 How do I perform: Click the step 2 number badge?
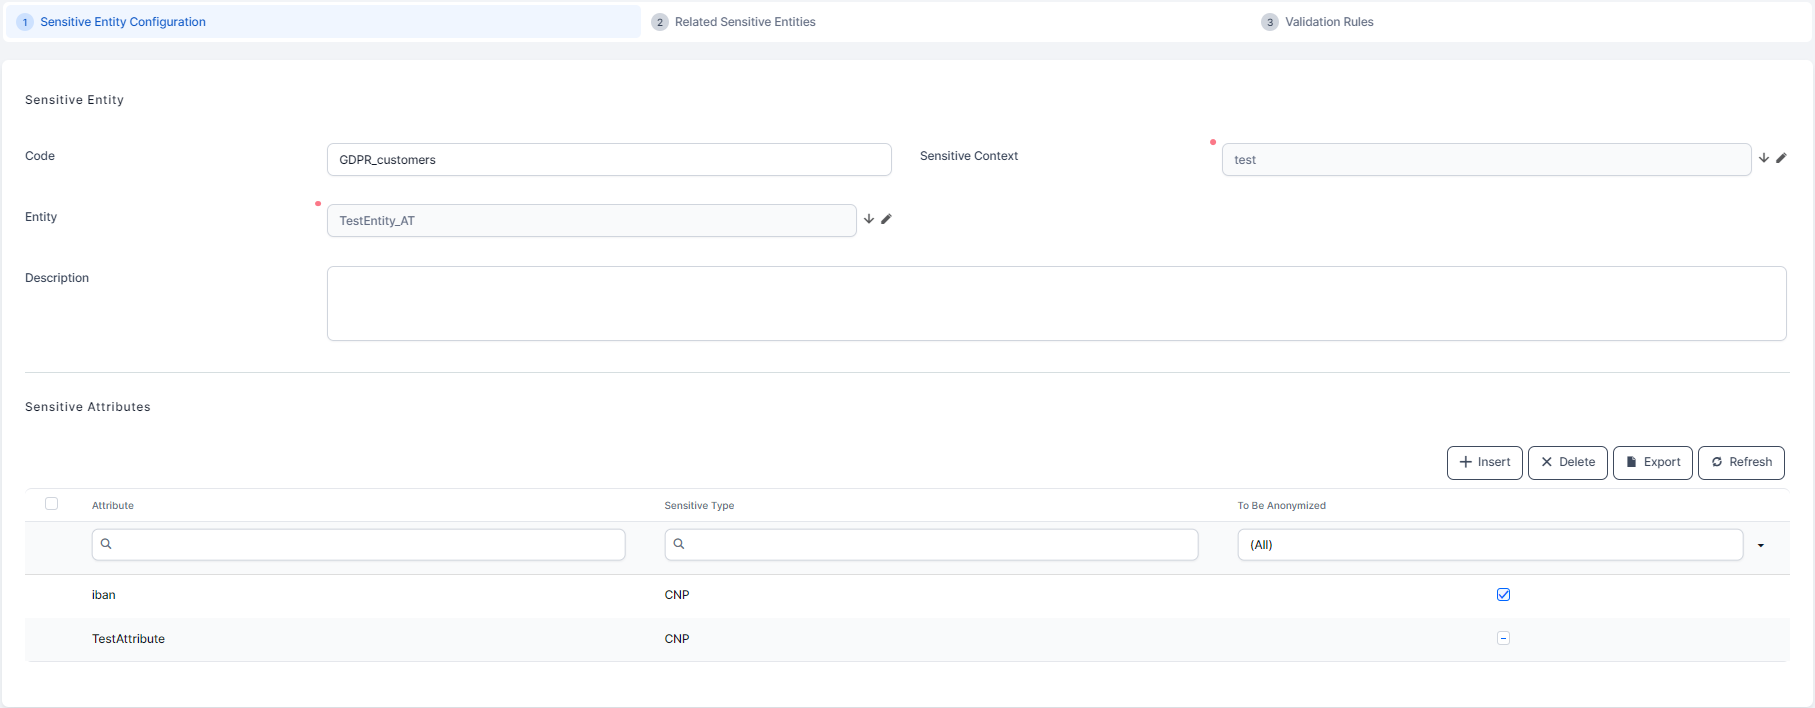(660, 22)
